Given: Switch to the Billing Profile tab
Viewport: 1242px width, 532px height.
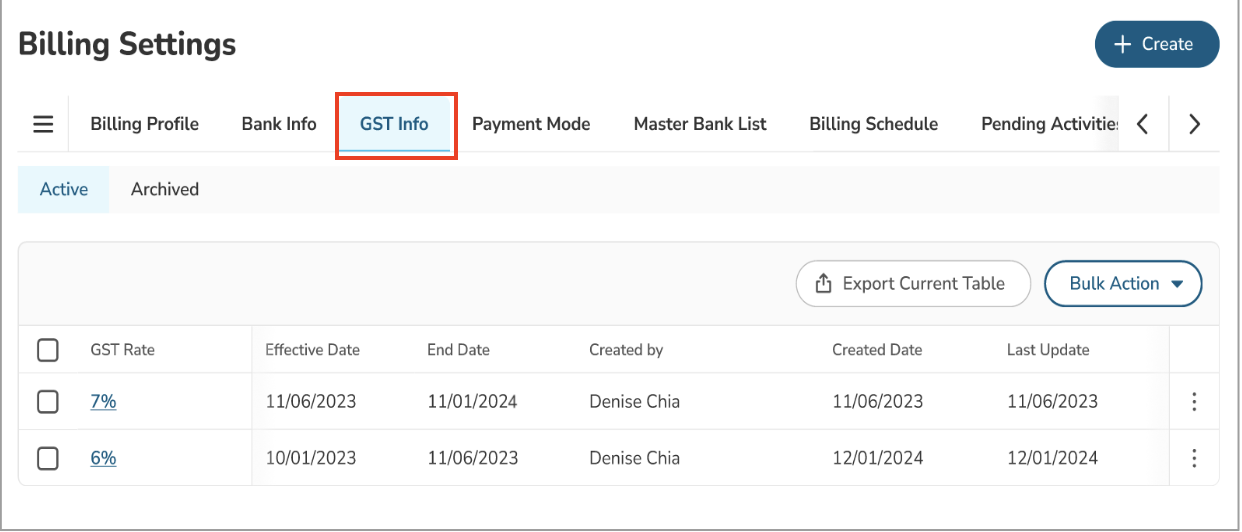Looking at the screenshot, I should 144,124.
